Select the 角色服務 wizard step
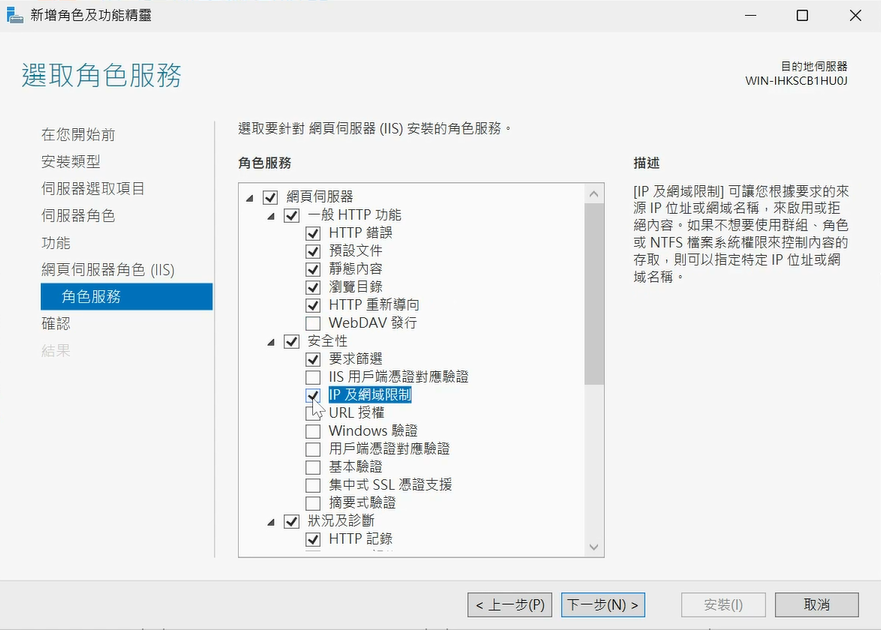The image size is (881, 630). tap(126, 296)
